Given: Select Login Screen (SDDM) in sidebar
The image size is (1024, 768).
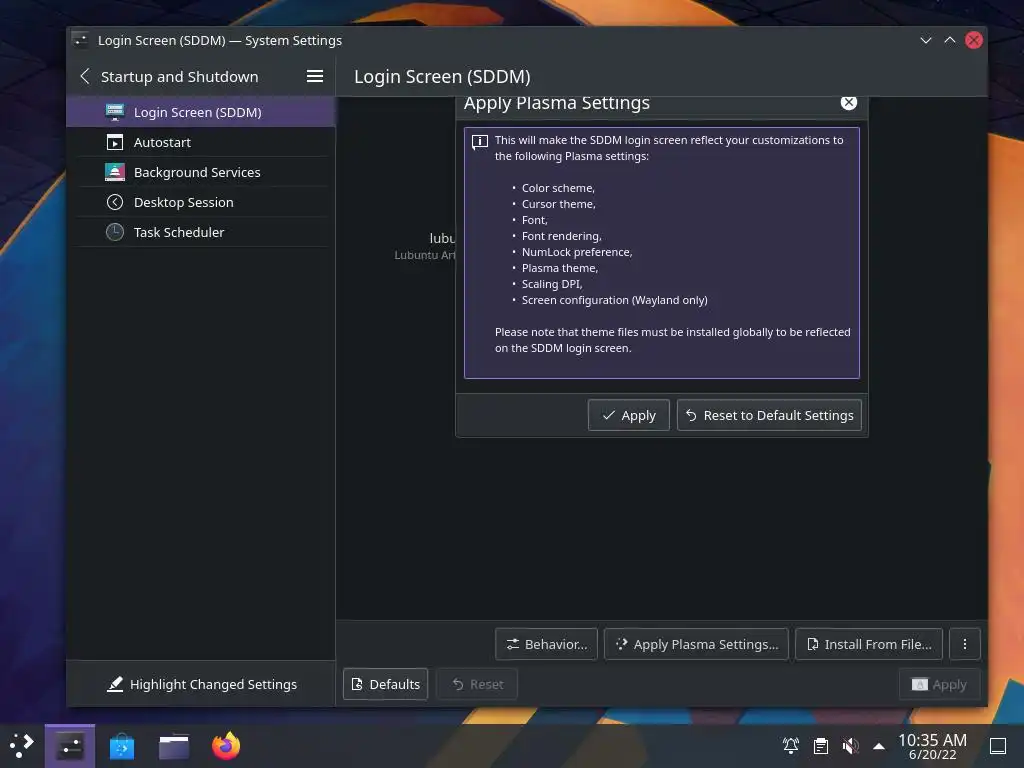Looking at the screenshot, I should [x=201, y=112].
